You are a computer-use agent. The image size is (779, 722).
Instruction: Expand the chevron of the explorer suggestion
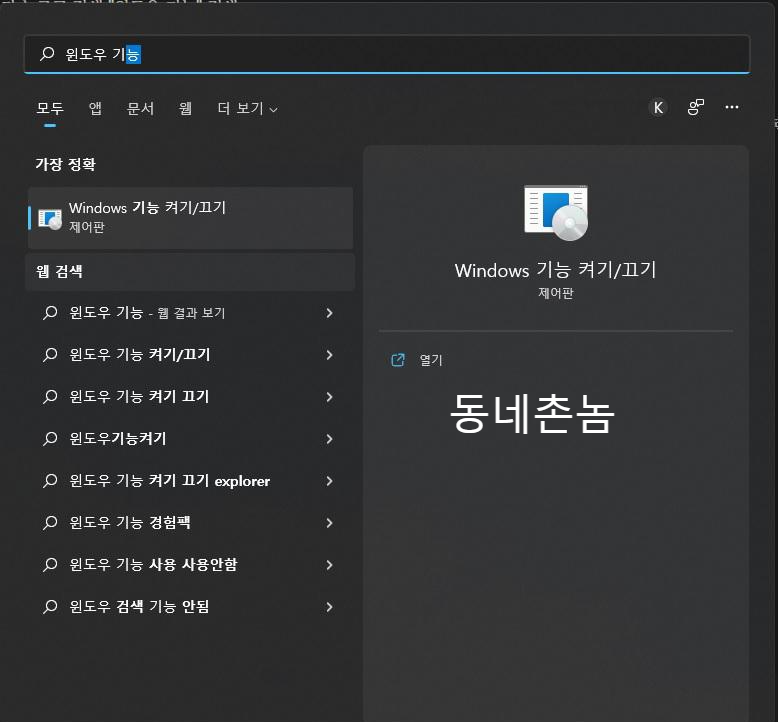pos(329,481)
